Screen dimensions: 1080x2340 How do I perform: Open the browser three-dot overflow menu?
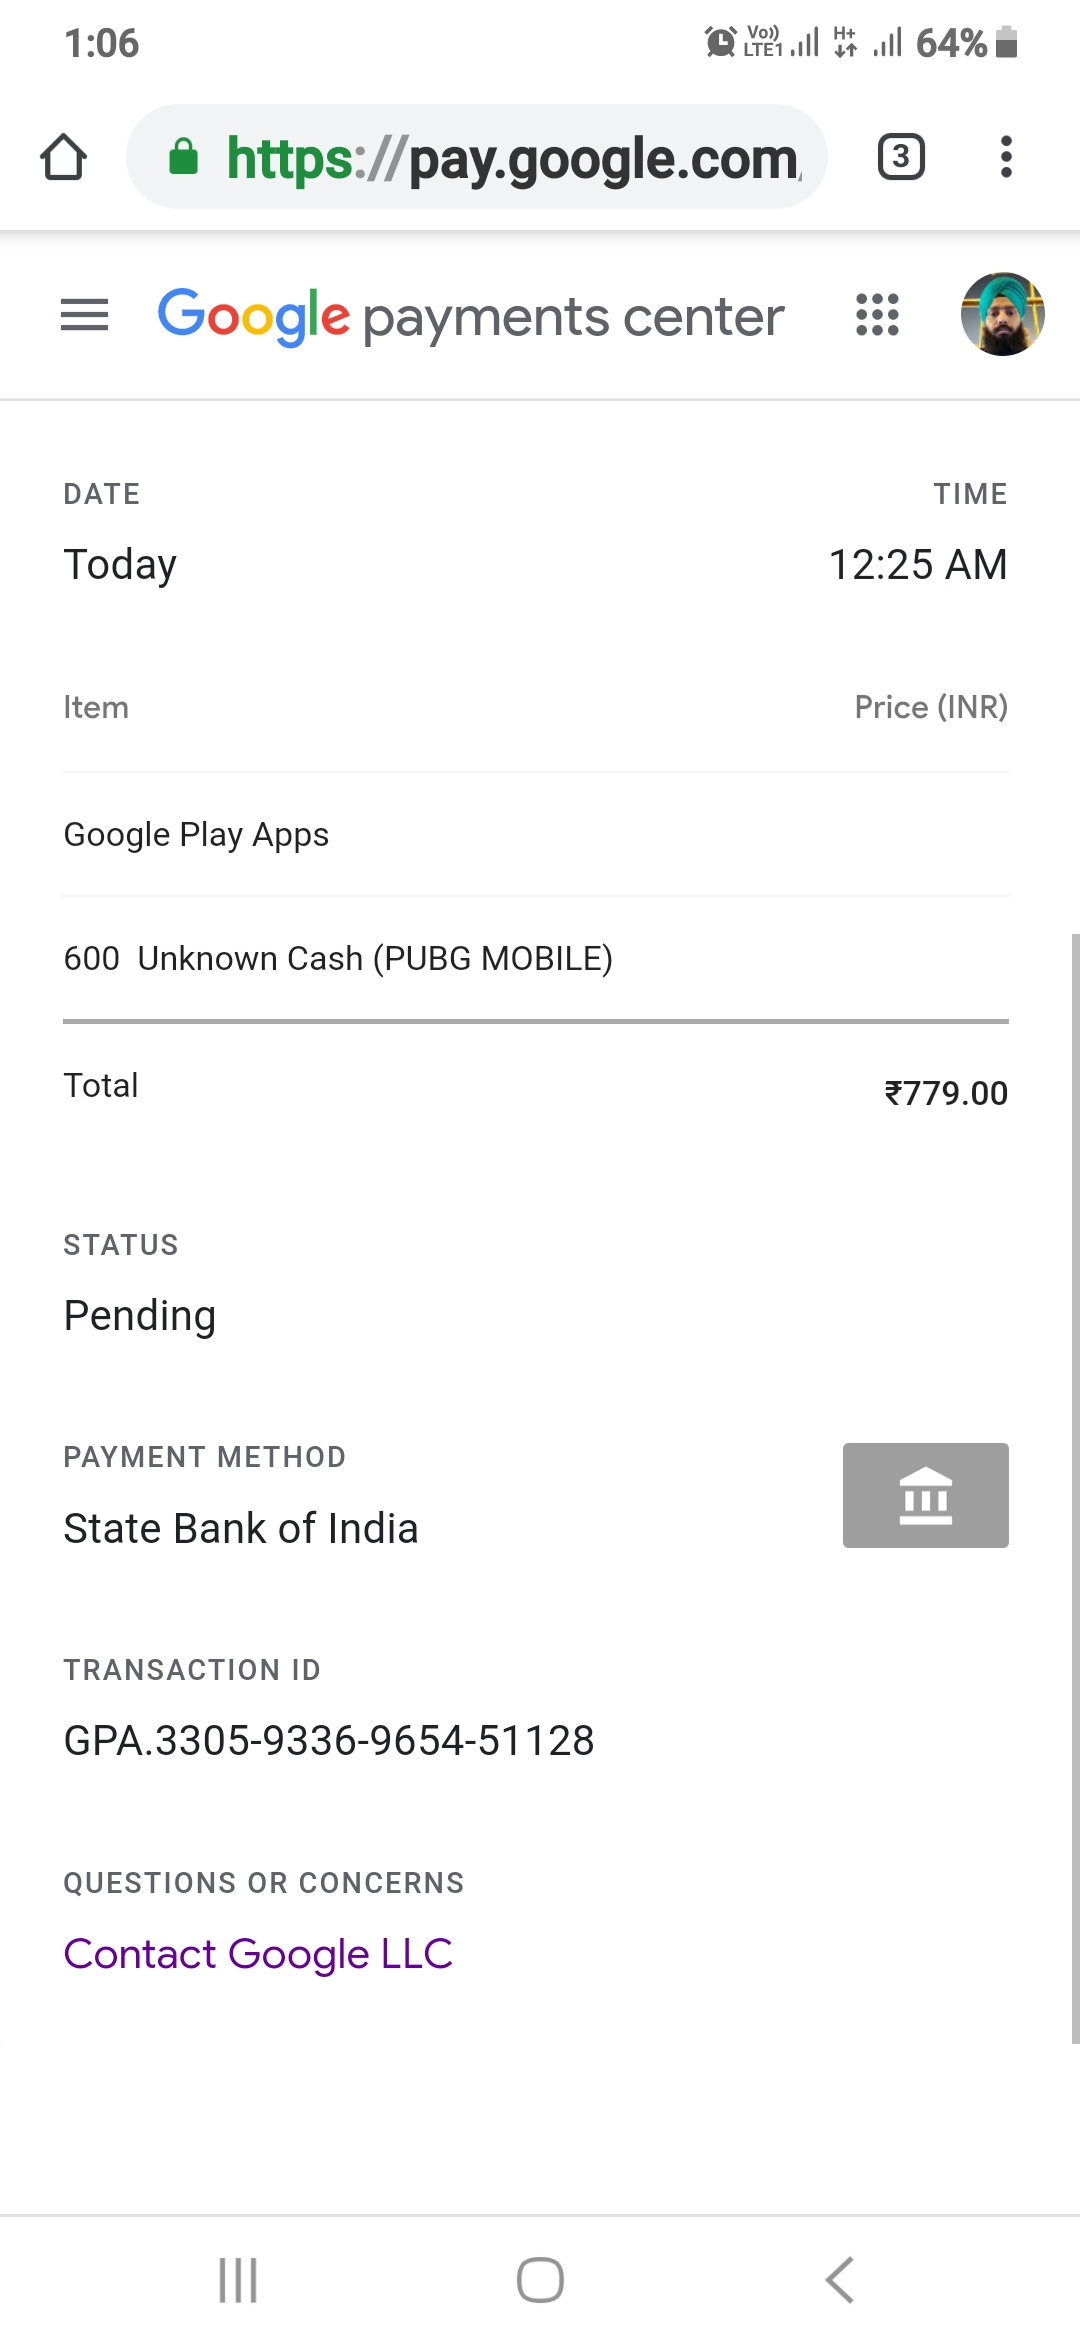(1006, 157)
